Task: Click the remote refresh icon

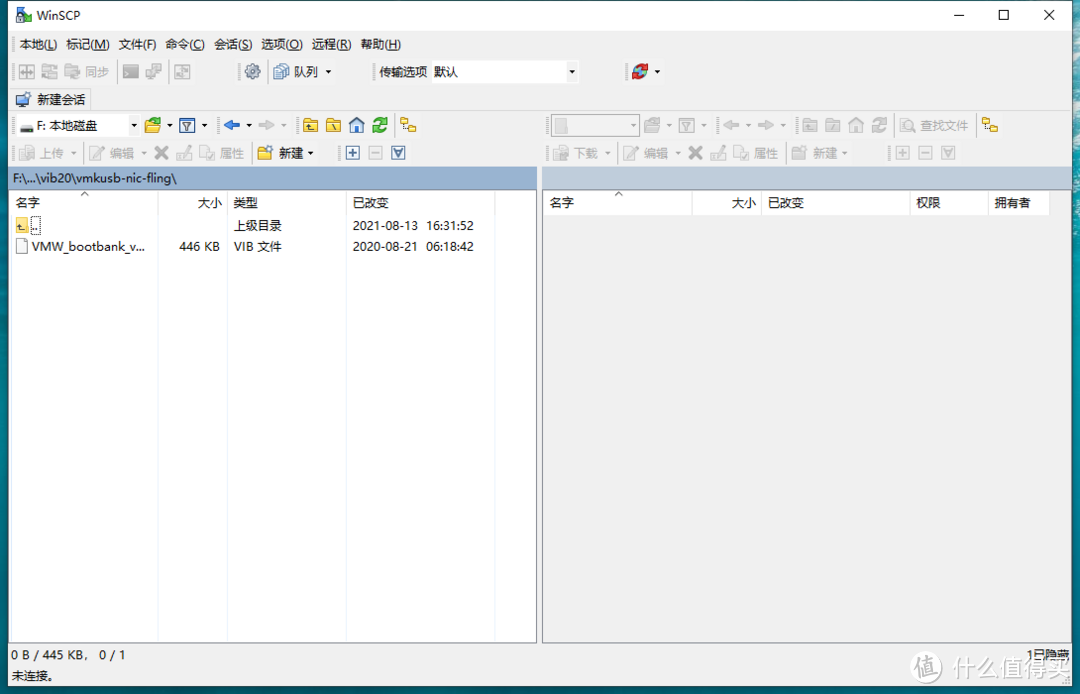Action: (879, 125)
